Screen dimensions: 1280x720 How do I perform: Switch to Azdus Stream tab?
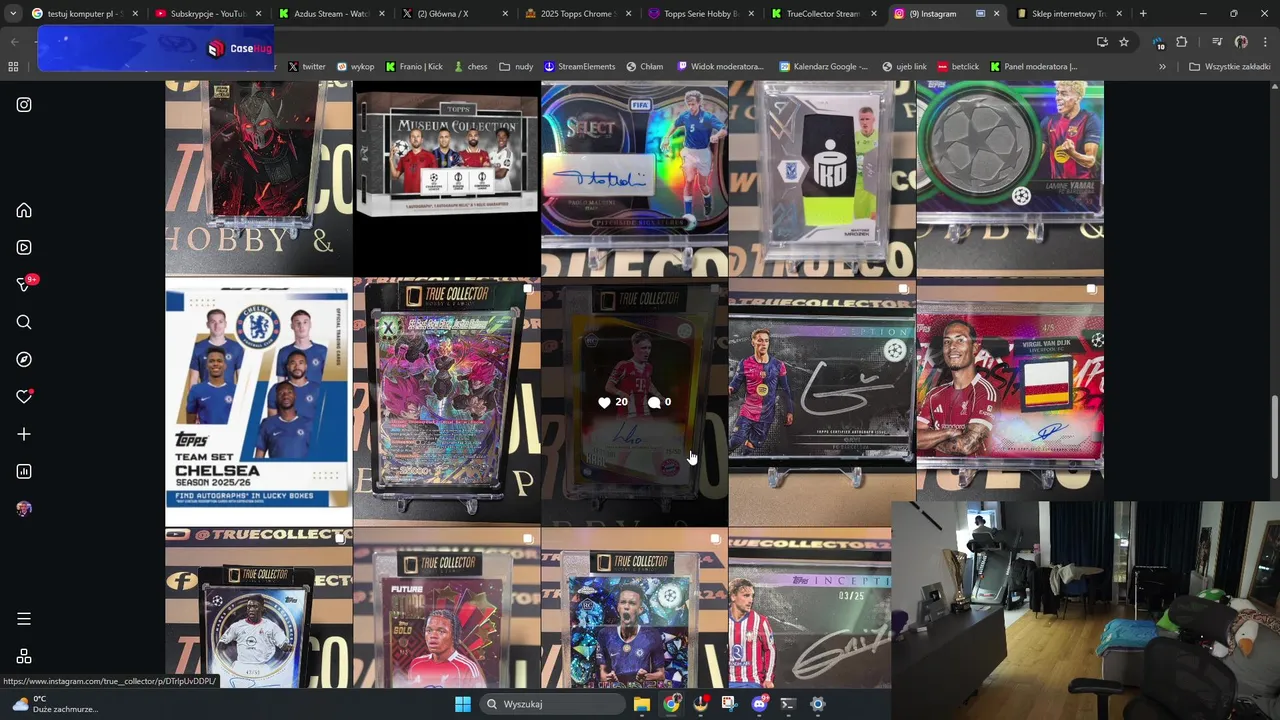[331, 14]
